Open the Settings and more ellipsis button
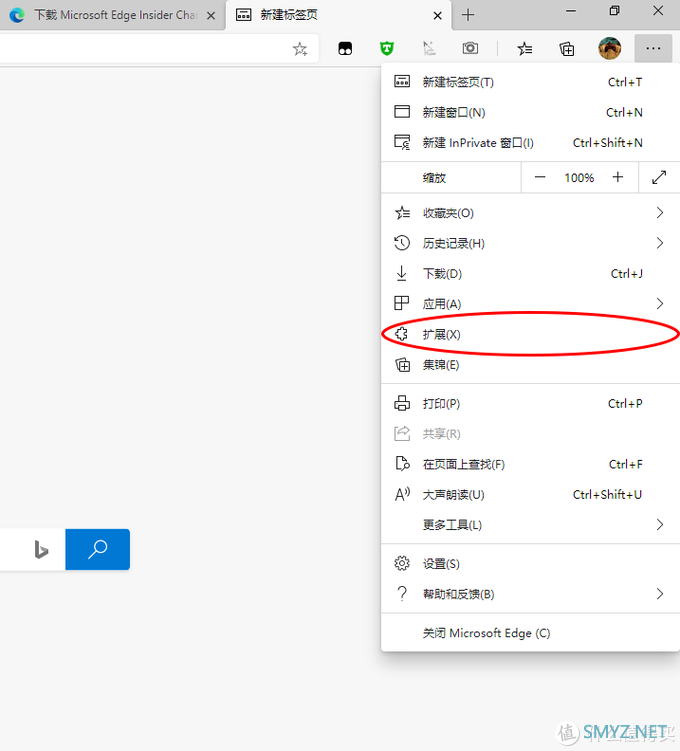680x751 pixels. 653,48
